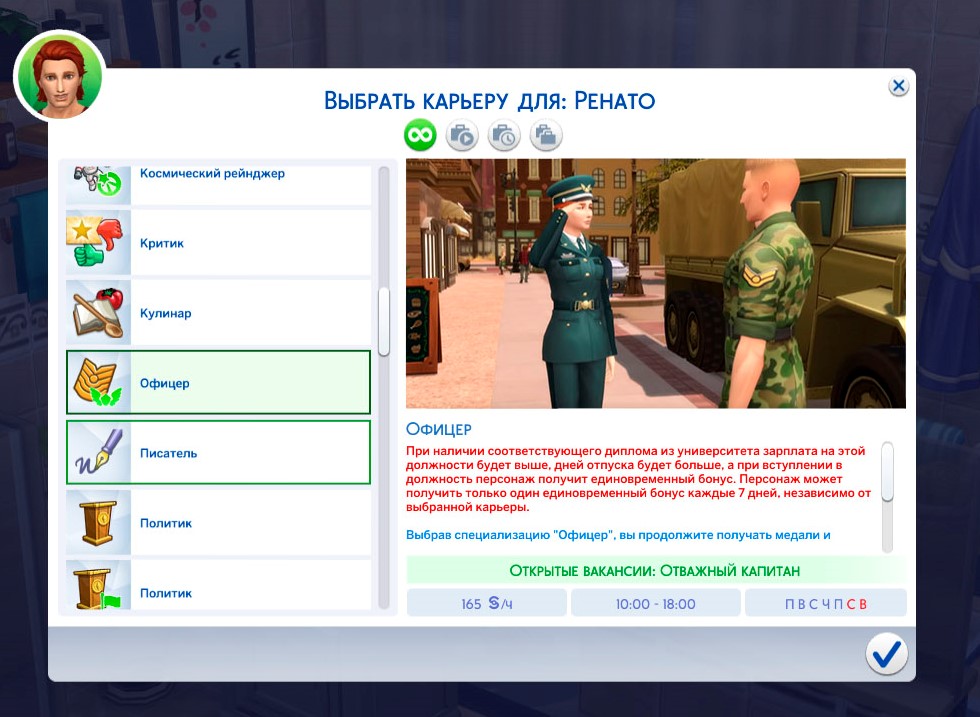Select the first Политик career label
This screenshot has width=980, height=717.
tap(166, 523)
